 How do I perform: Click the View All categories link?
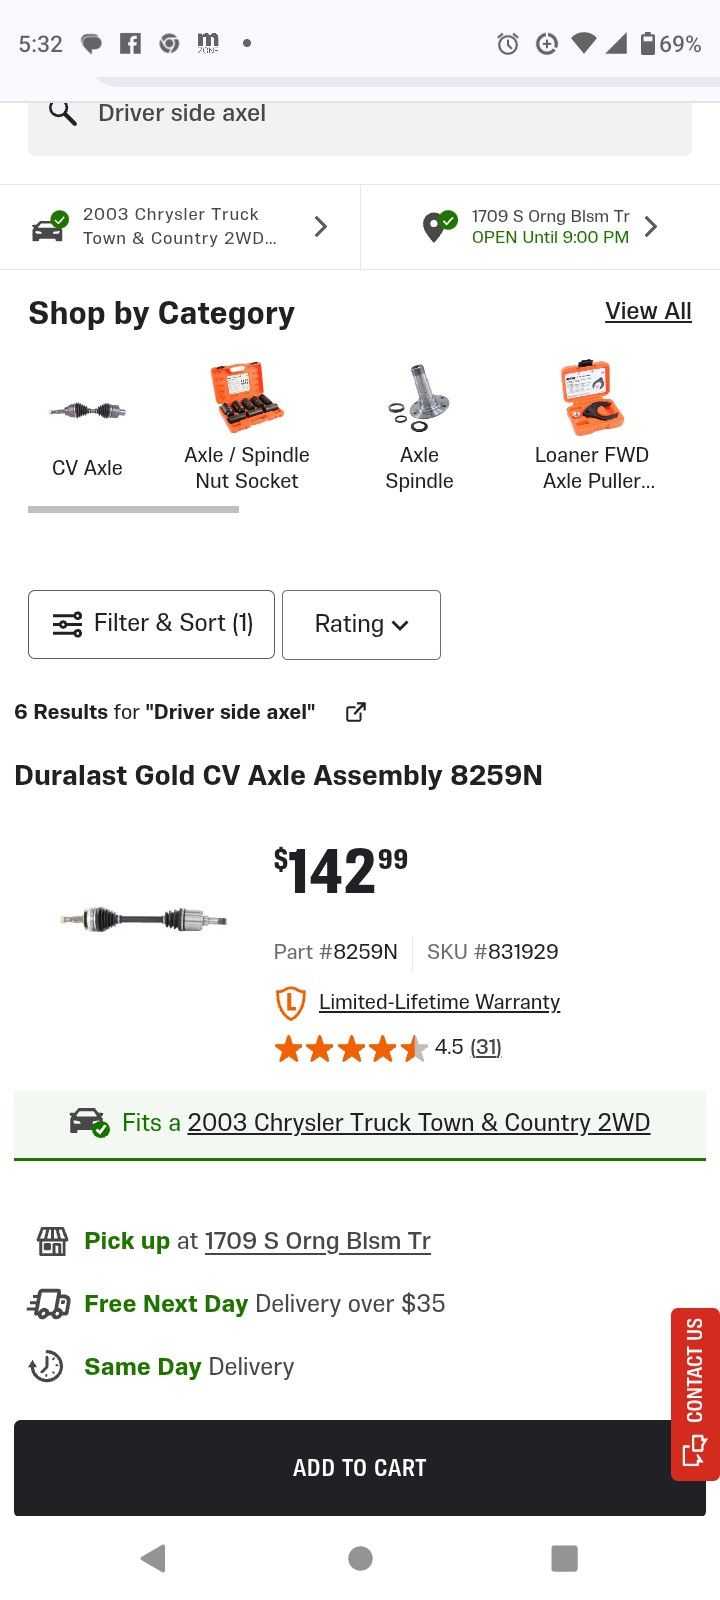(648, 311)
